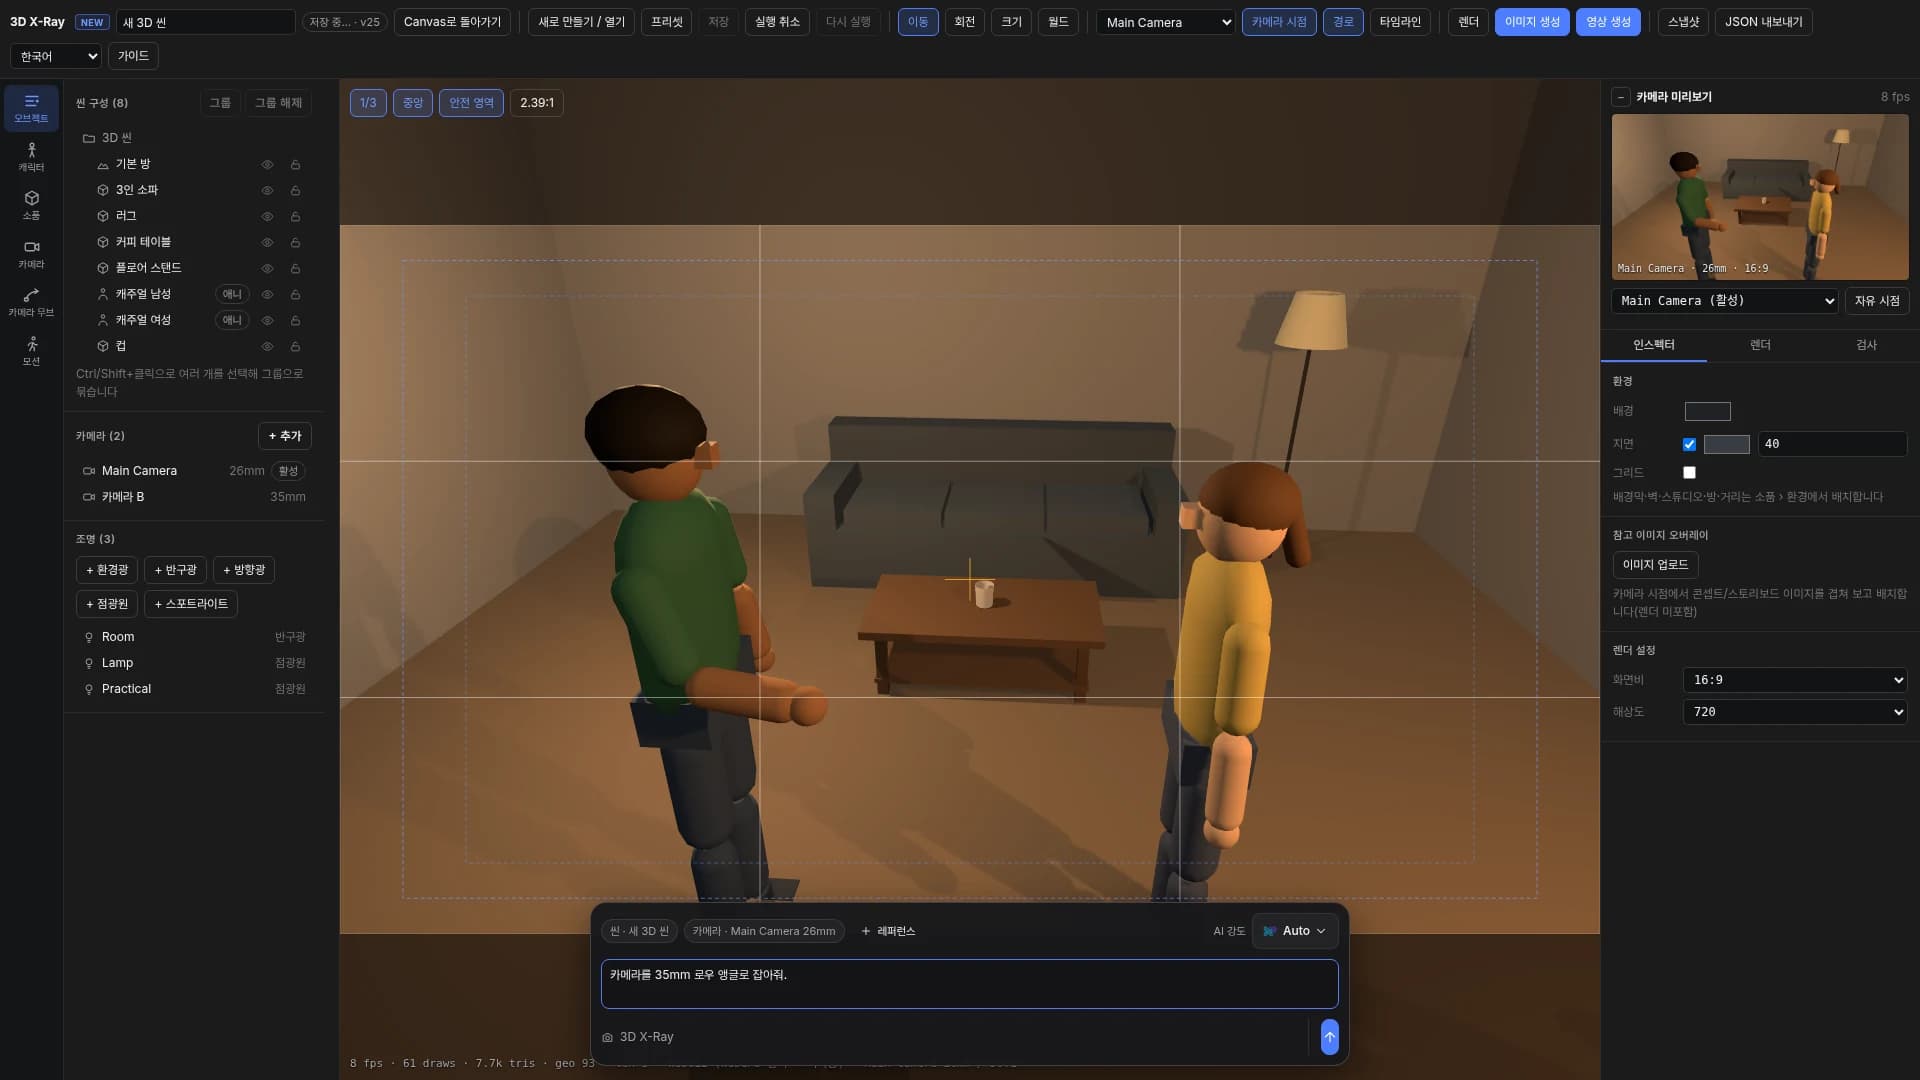Viewport: 1920px width, 1080px height.
Task: Switch to the 인스펙터 tab
Action: [1653, 345]
